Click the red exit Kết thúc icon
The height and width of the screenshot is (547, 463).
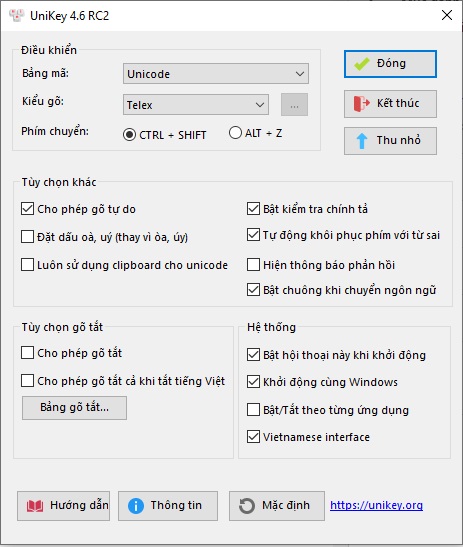click(361, 104)
